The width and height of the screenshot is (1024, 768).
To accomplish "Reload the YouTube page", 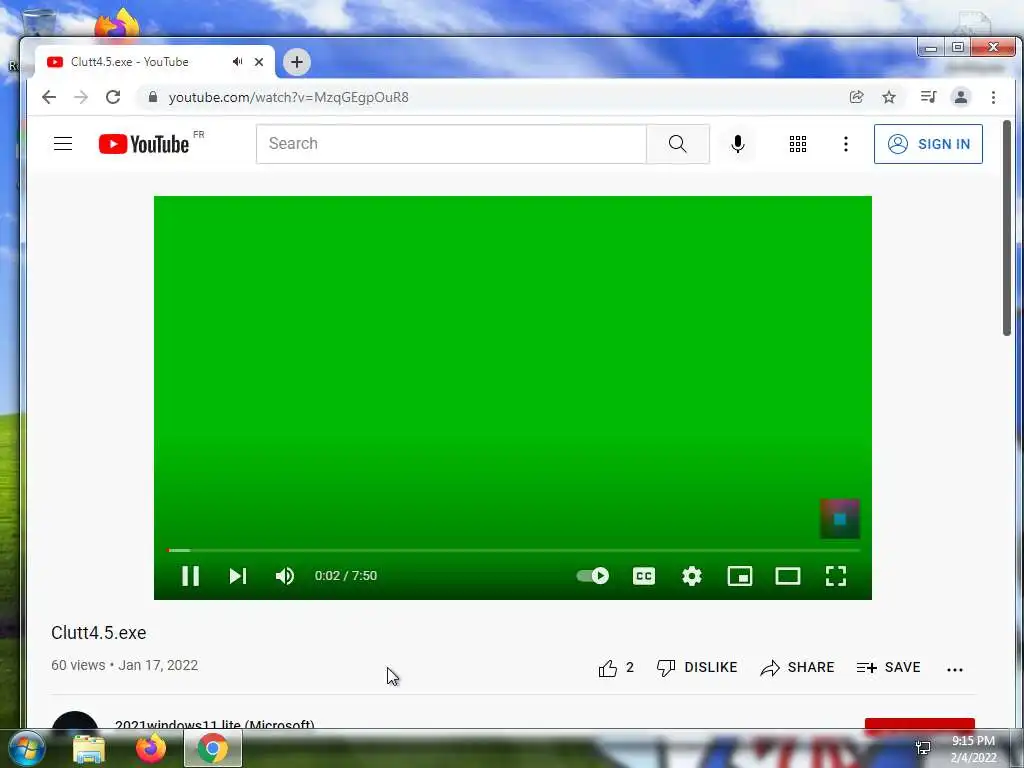I will [x=113, y=97].
